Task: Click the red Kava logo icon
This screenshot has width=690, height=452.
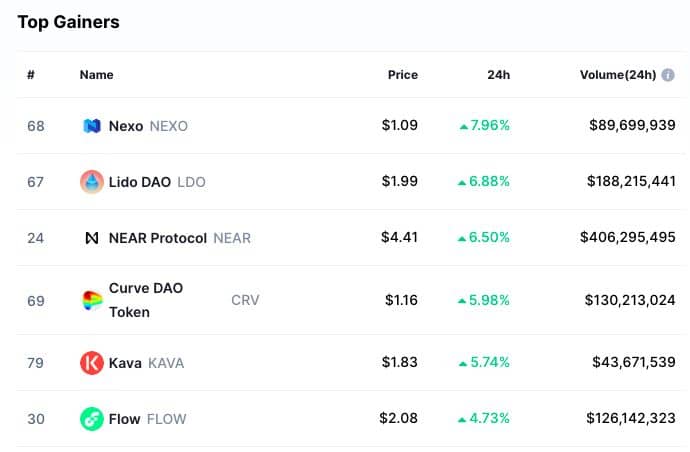Action: click(x=92, y=363)
